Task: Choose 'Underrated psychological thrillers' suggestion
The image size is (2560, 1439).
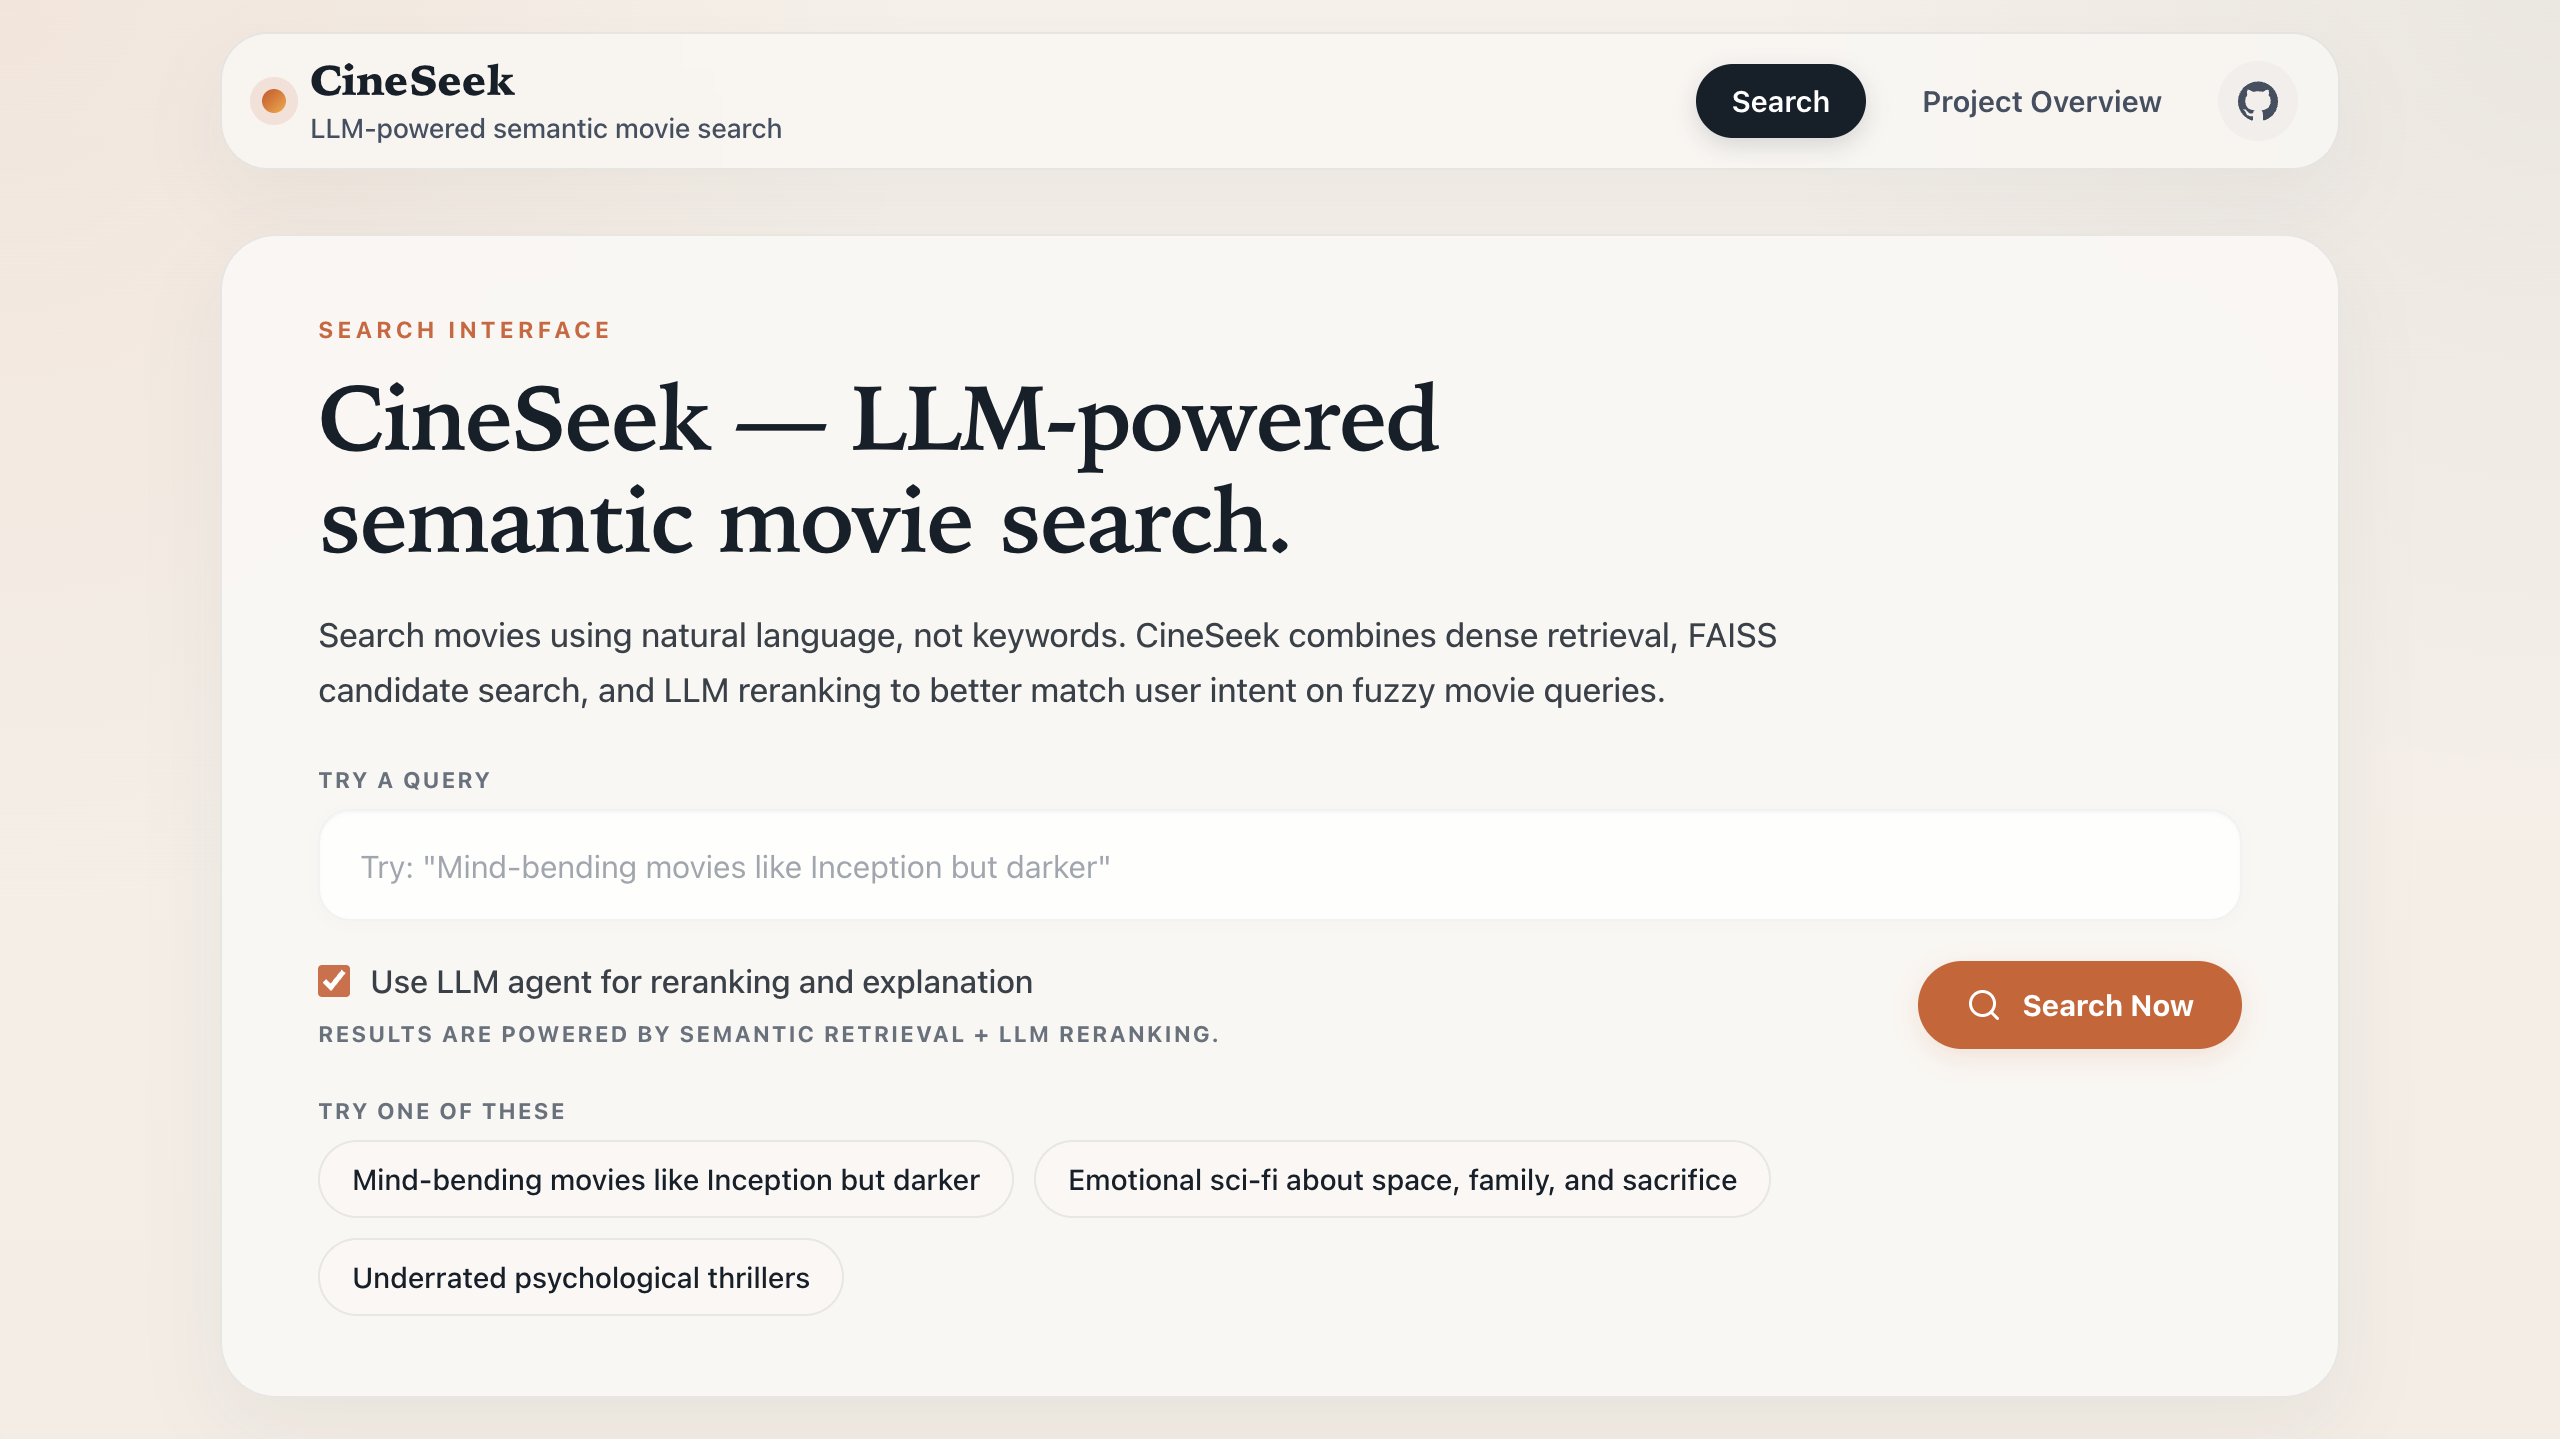Action: pyautogui.click(x=581, y=1277)
